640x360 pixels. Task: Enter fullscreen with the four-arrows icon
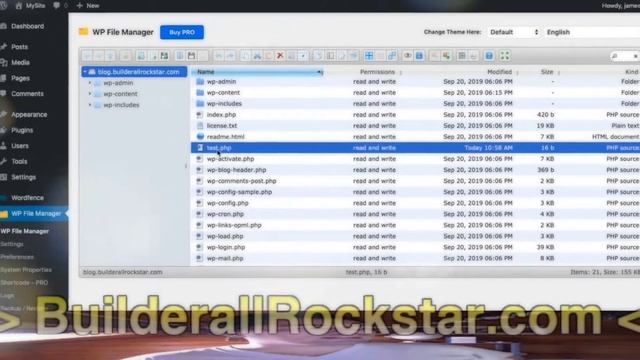pos(505,56)
